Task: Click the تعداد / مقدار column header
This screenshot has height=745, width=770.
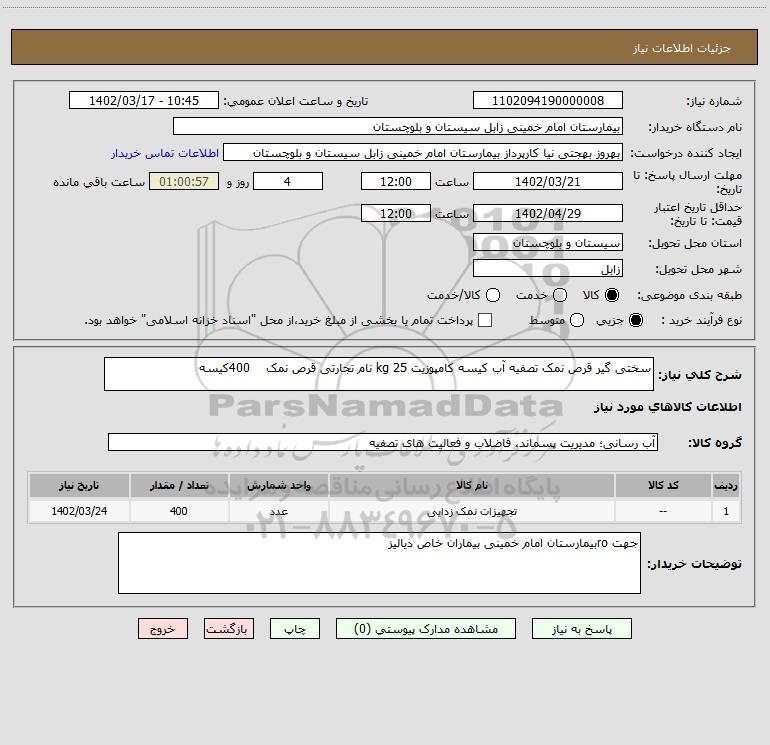Action: click(179, 485)
